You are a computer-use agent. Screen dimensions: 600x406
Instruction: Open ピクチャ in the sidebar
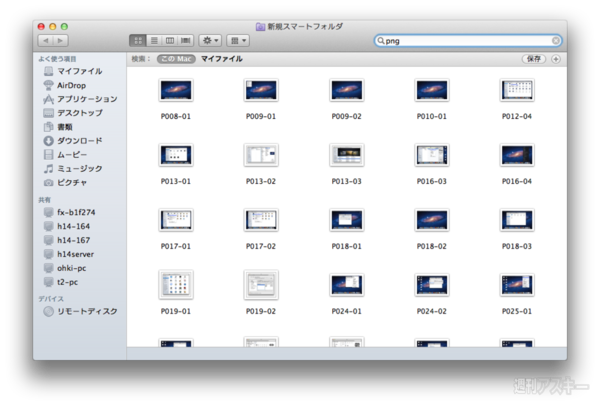[x=65, y=183]
